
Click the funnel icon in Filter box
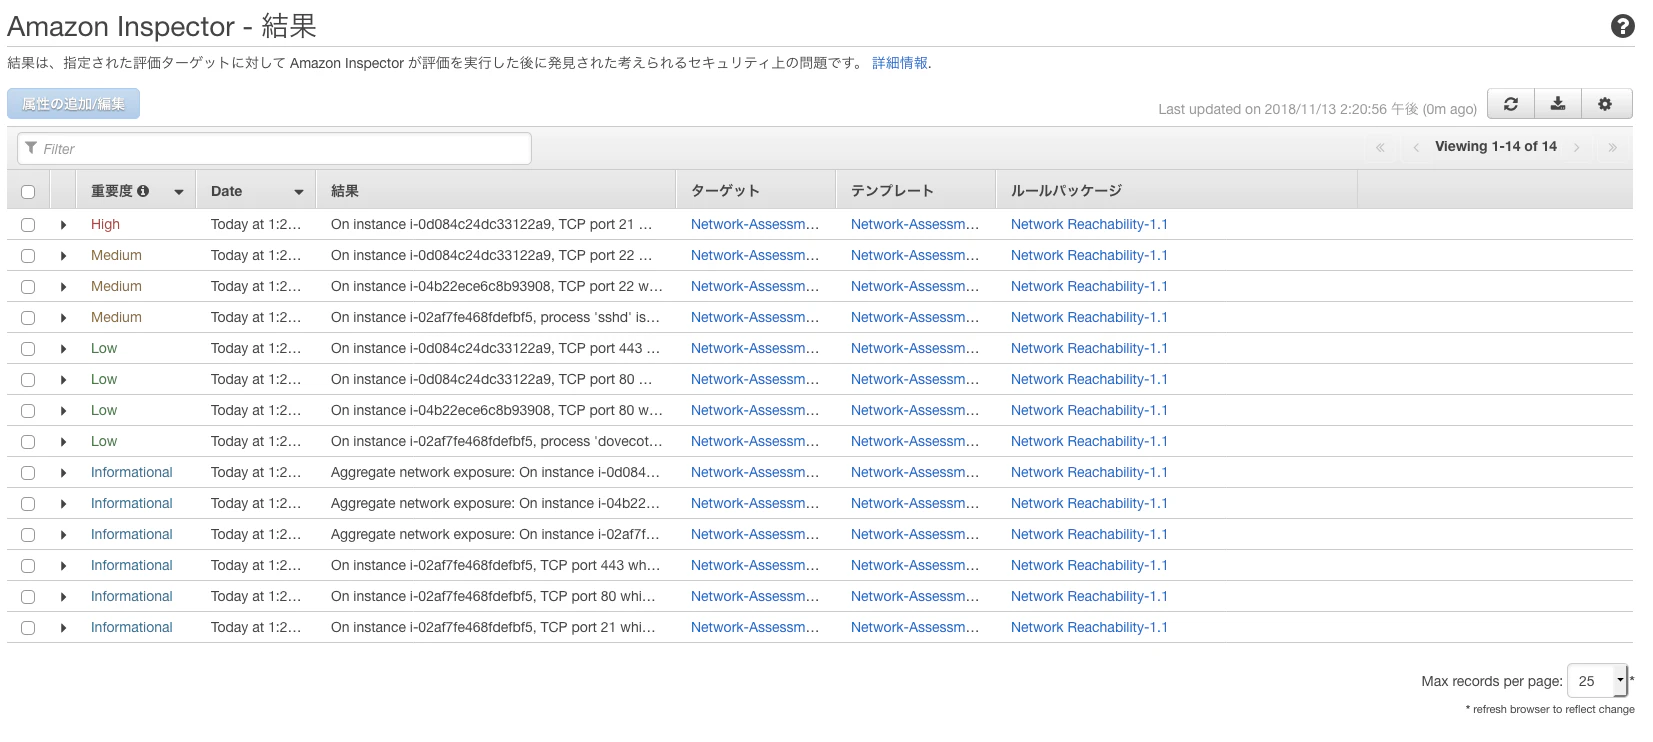[x=31, y=148]
